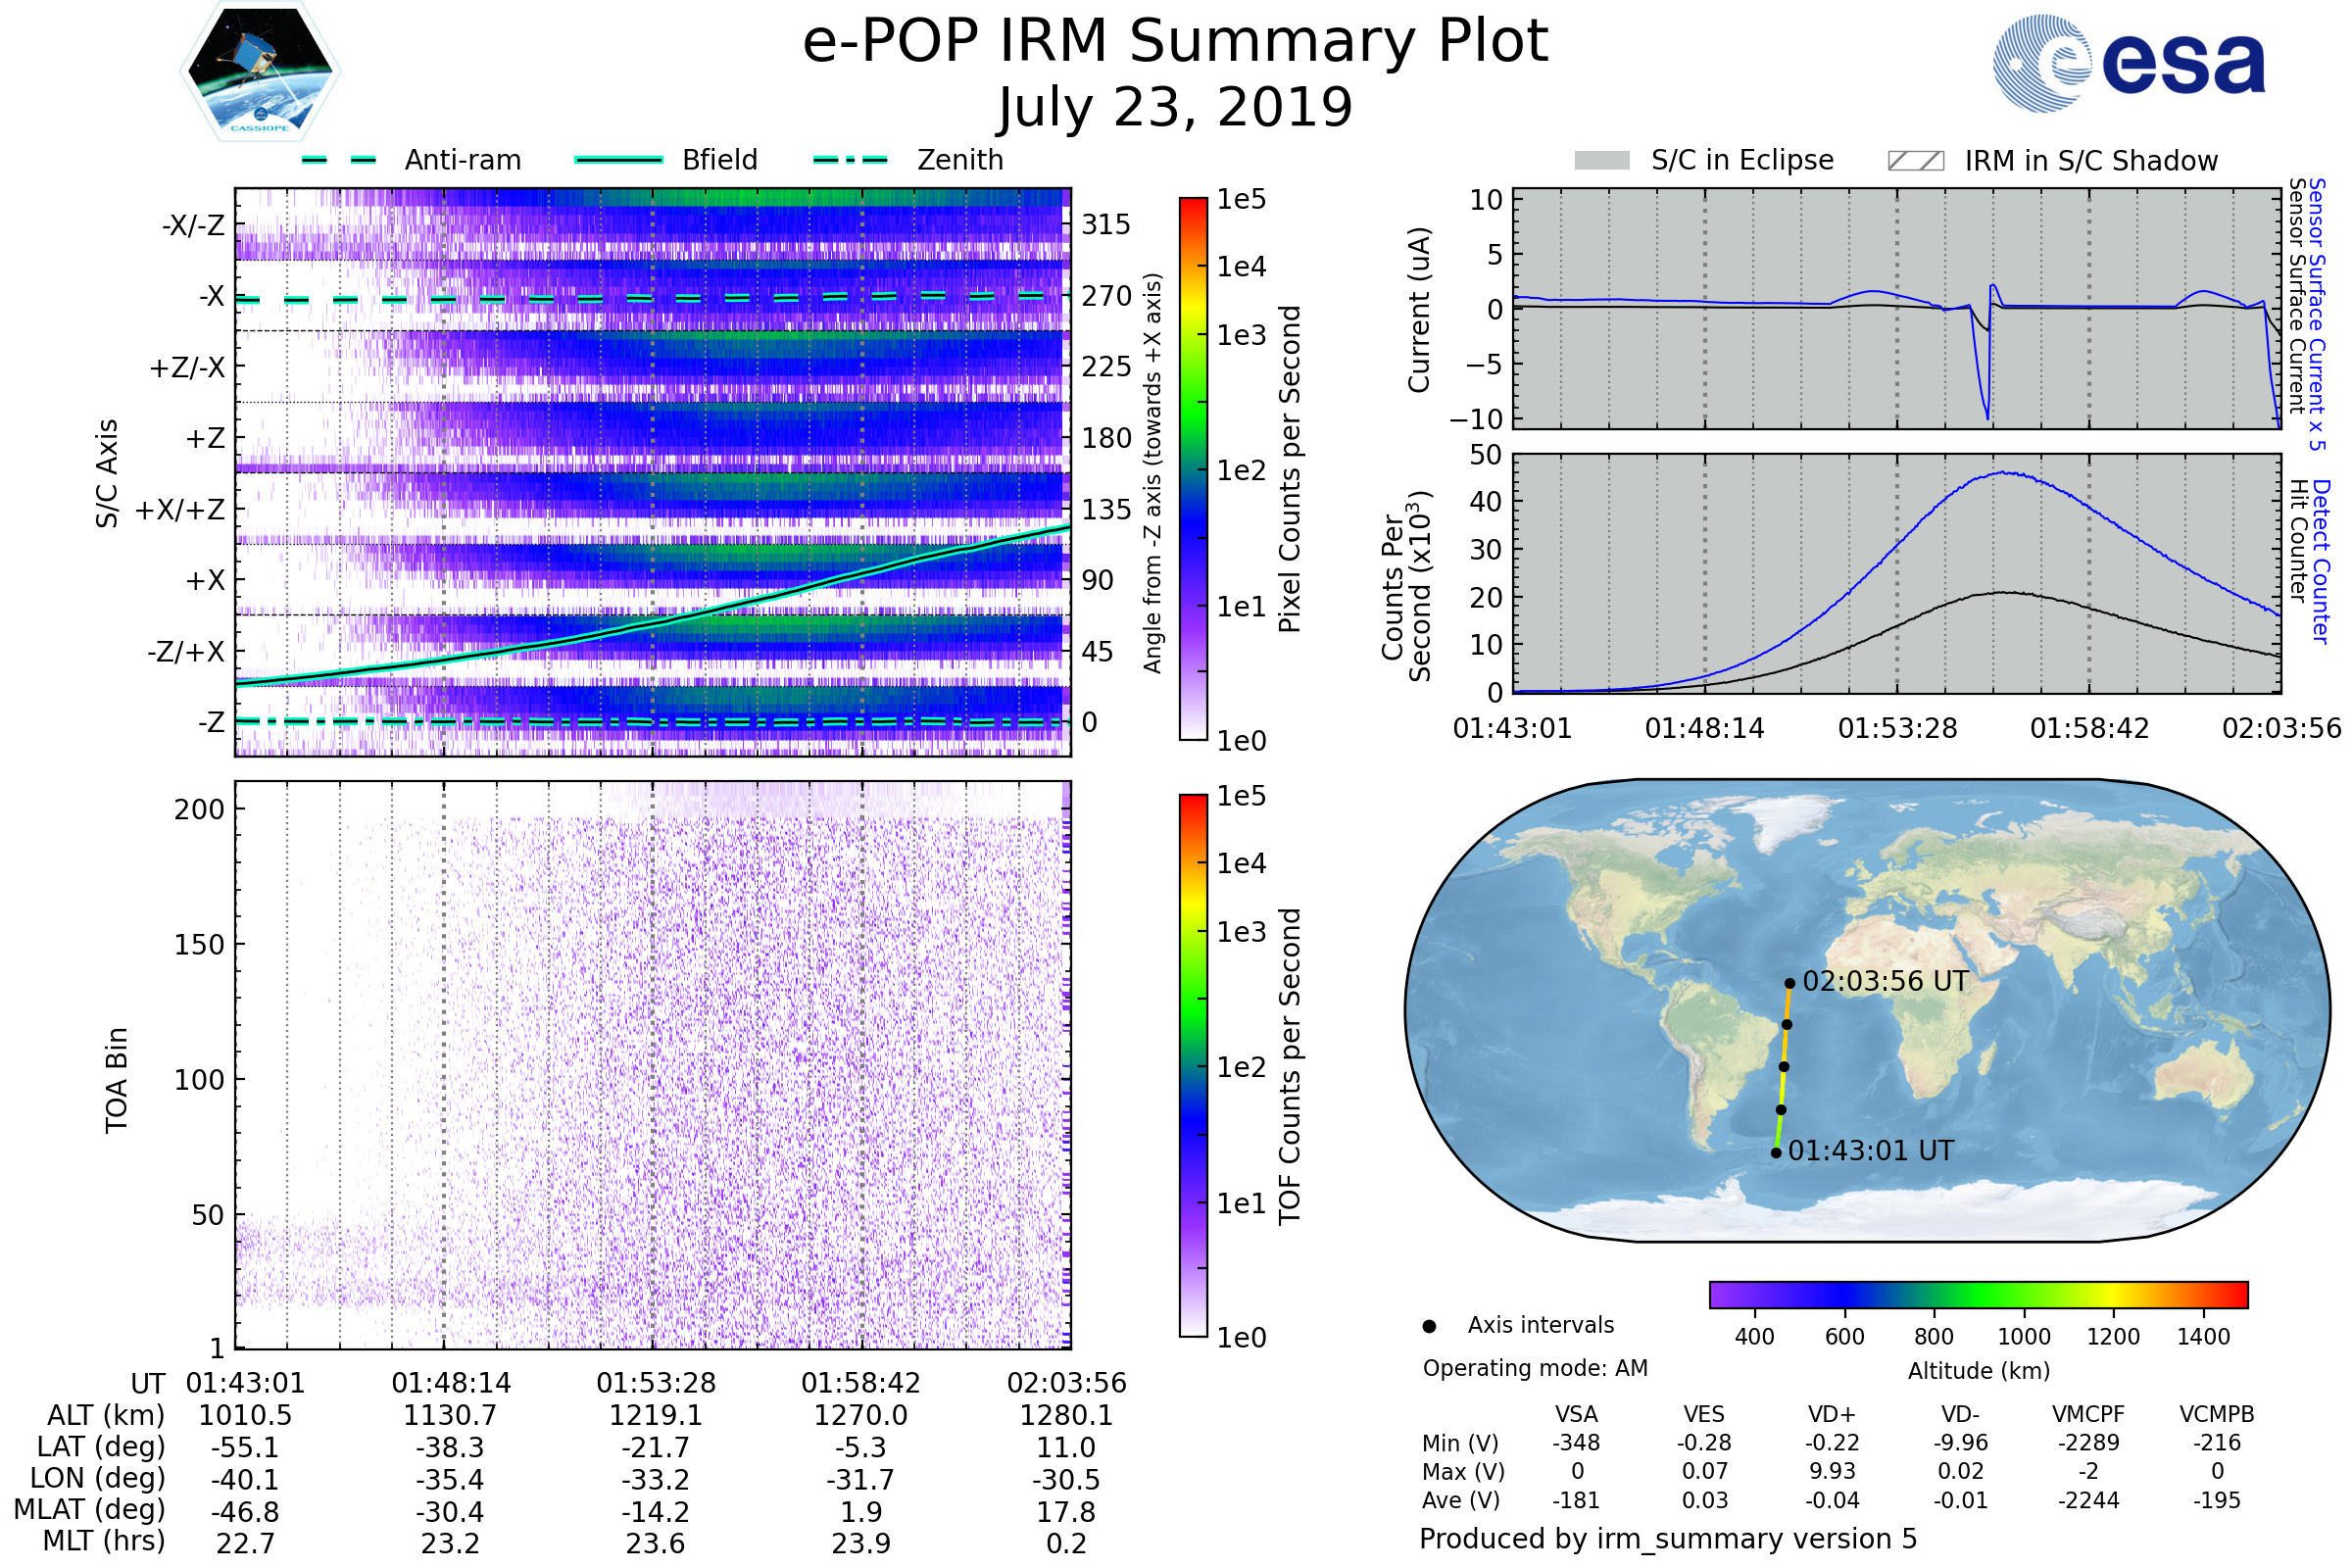Click the Axis intervals black dot legend marker
This screenshot has width=2352, height=1568.
(x=1429, y=1327)
